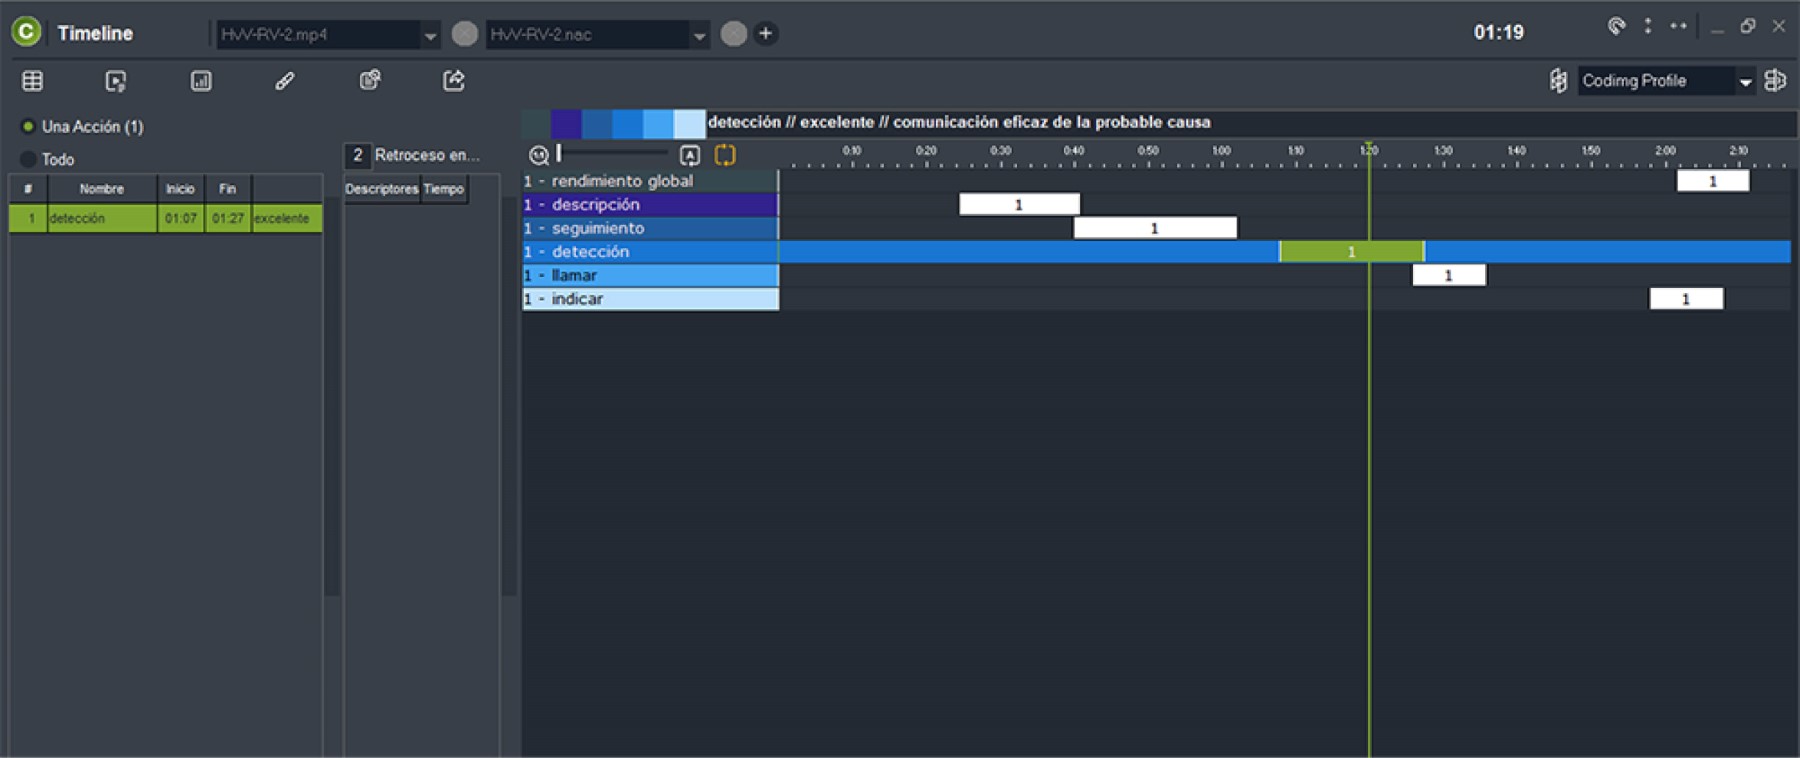
Task: Click the video playback panel icon
Action: 116,81
